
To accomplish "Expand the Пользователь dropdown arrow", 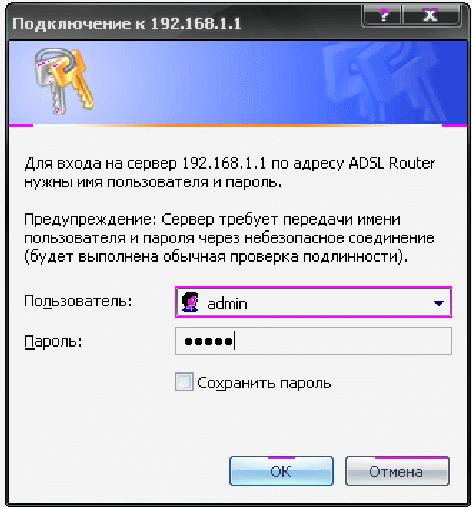I will coord(438,303).
